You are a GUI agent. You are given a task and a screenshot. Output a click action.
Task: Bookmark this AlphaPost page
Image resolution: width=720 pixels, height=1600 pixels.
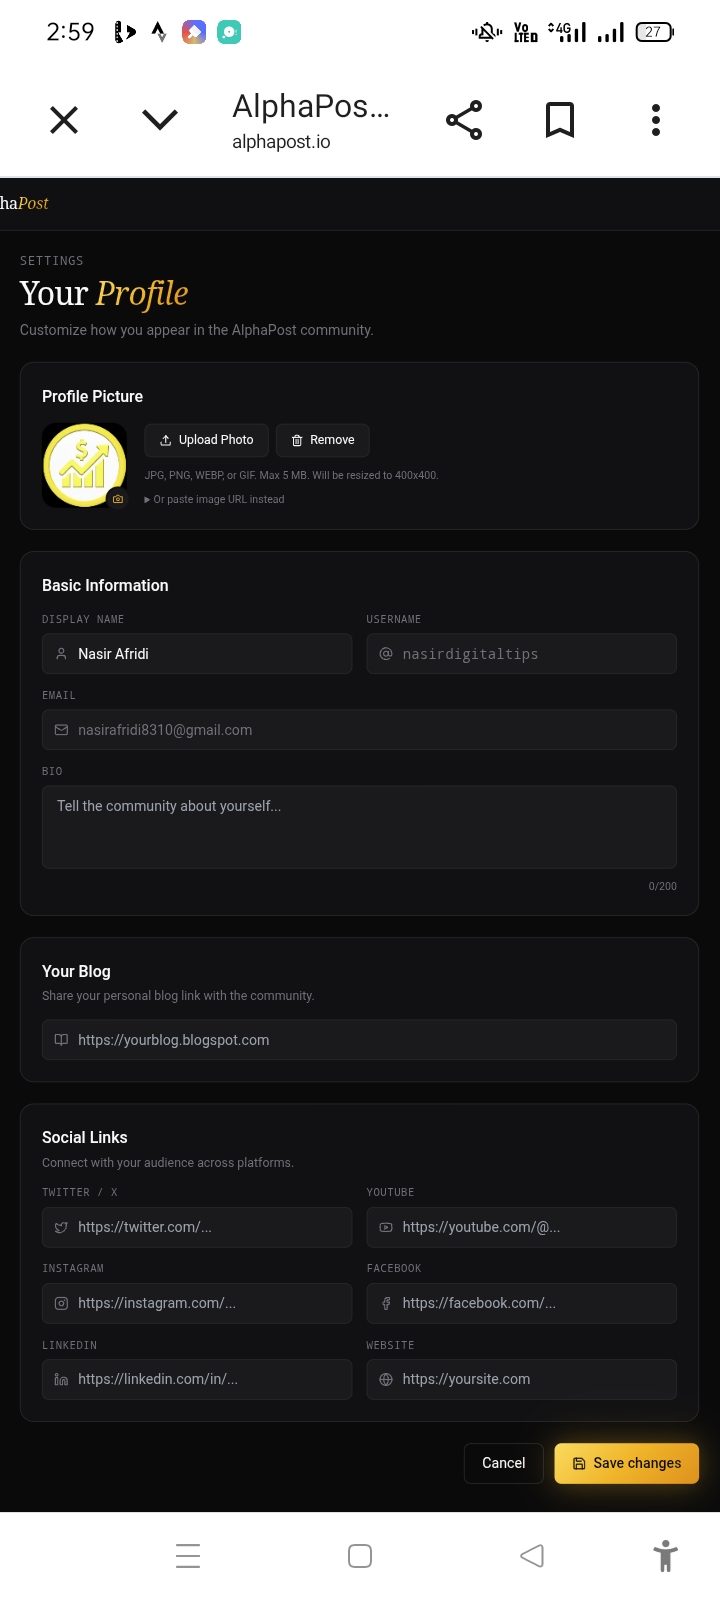pyautogui.click(x=560, y=120)
